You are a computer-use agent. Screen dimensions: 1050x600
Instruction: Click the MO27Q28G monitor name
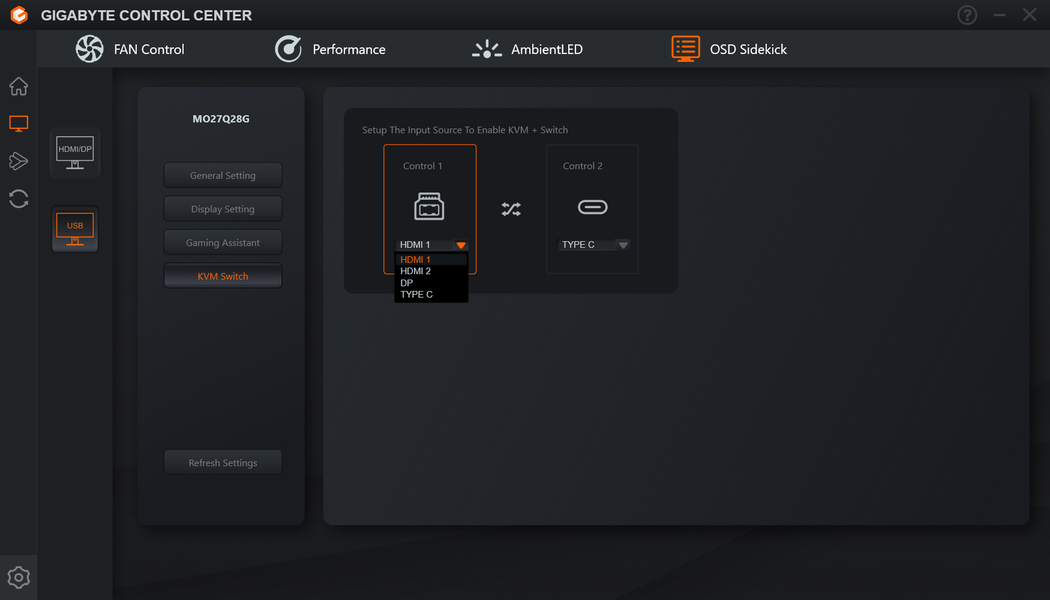pos(221,119)
